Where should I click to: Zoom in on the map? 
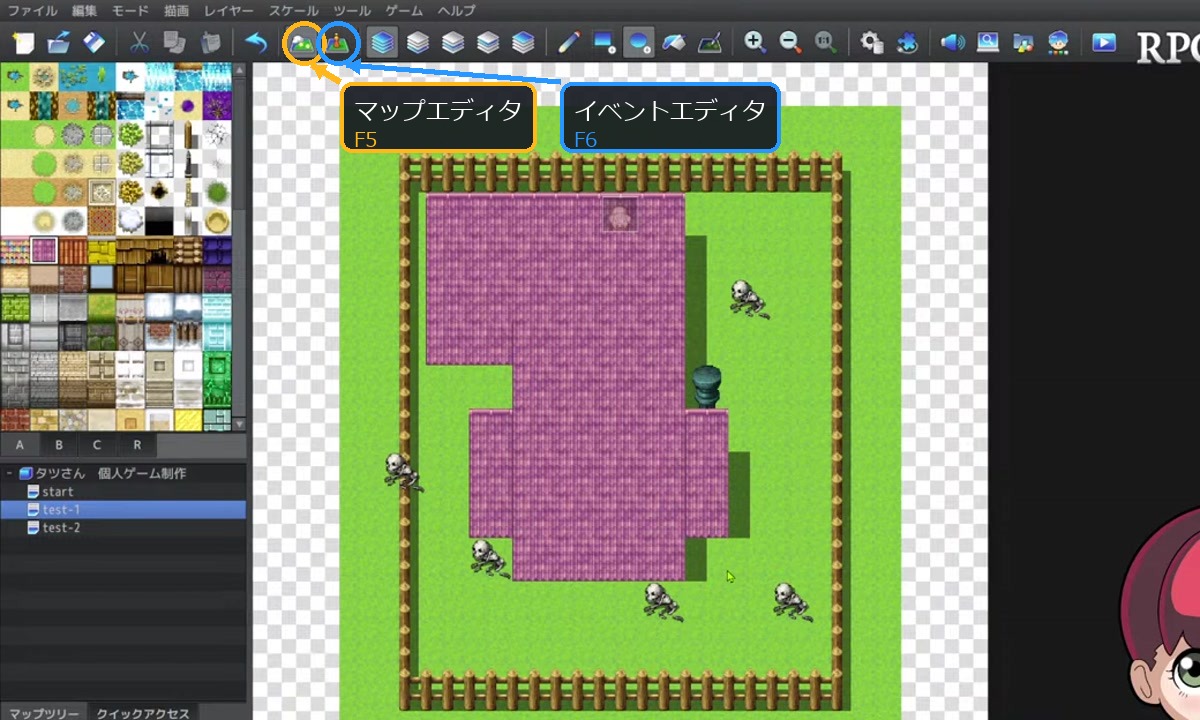[755, 43]
